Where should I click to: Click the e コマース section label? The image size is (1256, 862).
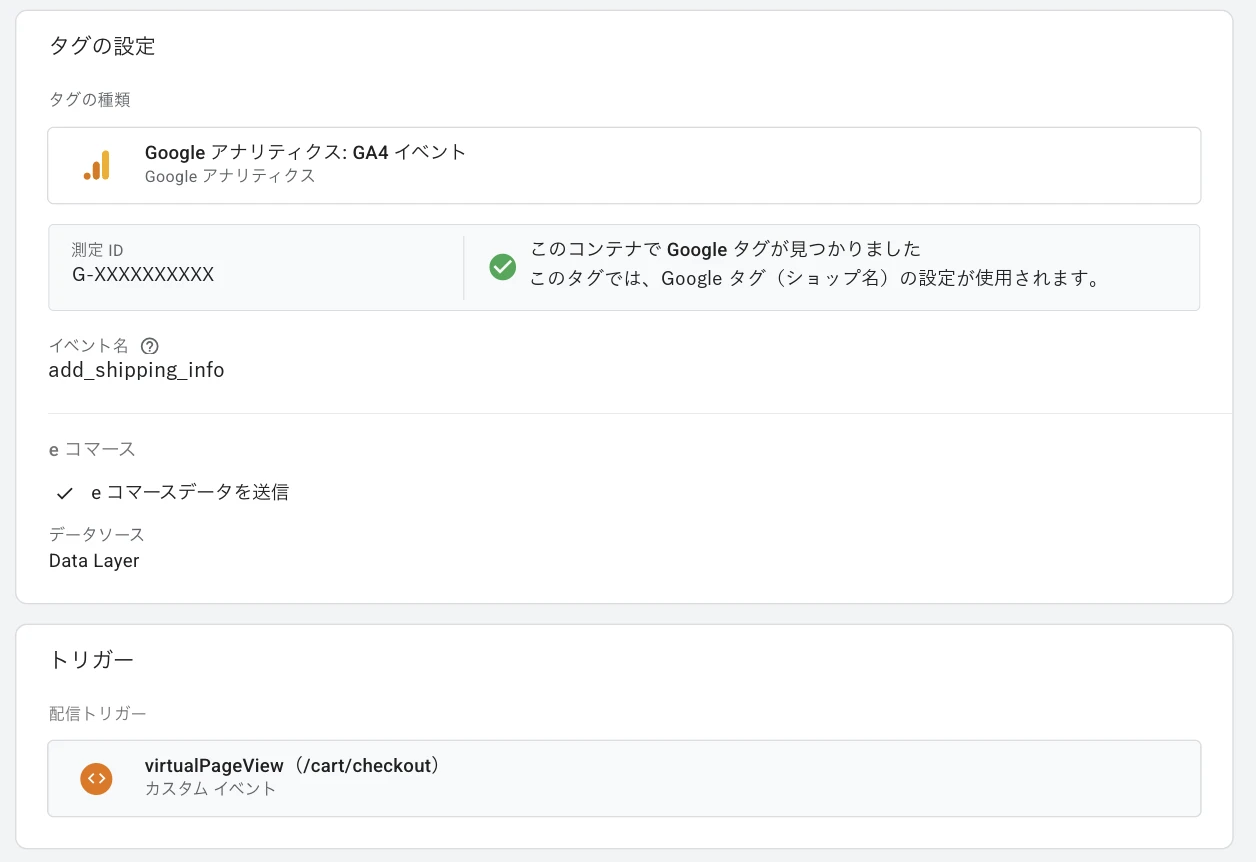point(92,450)
